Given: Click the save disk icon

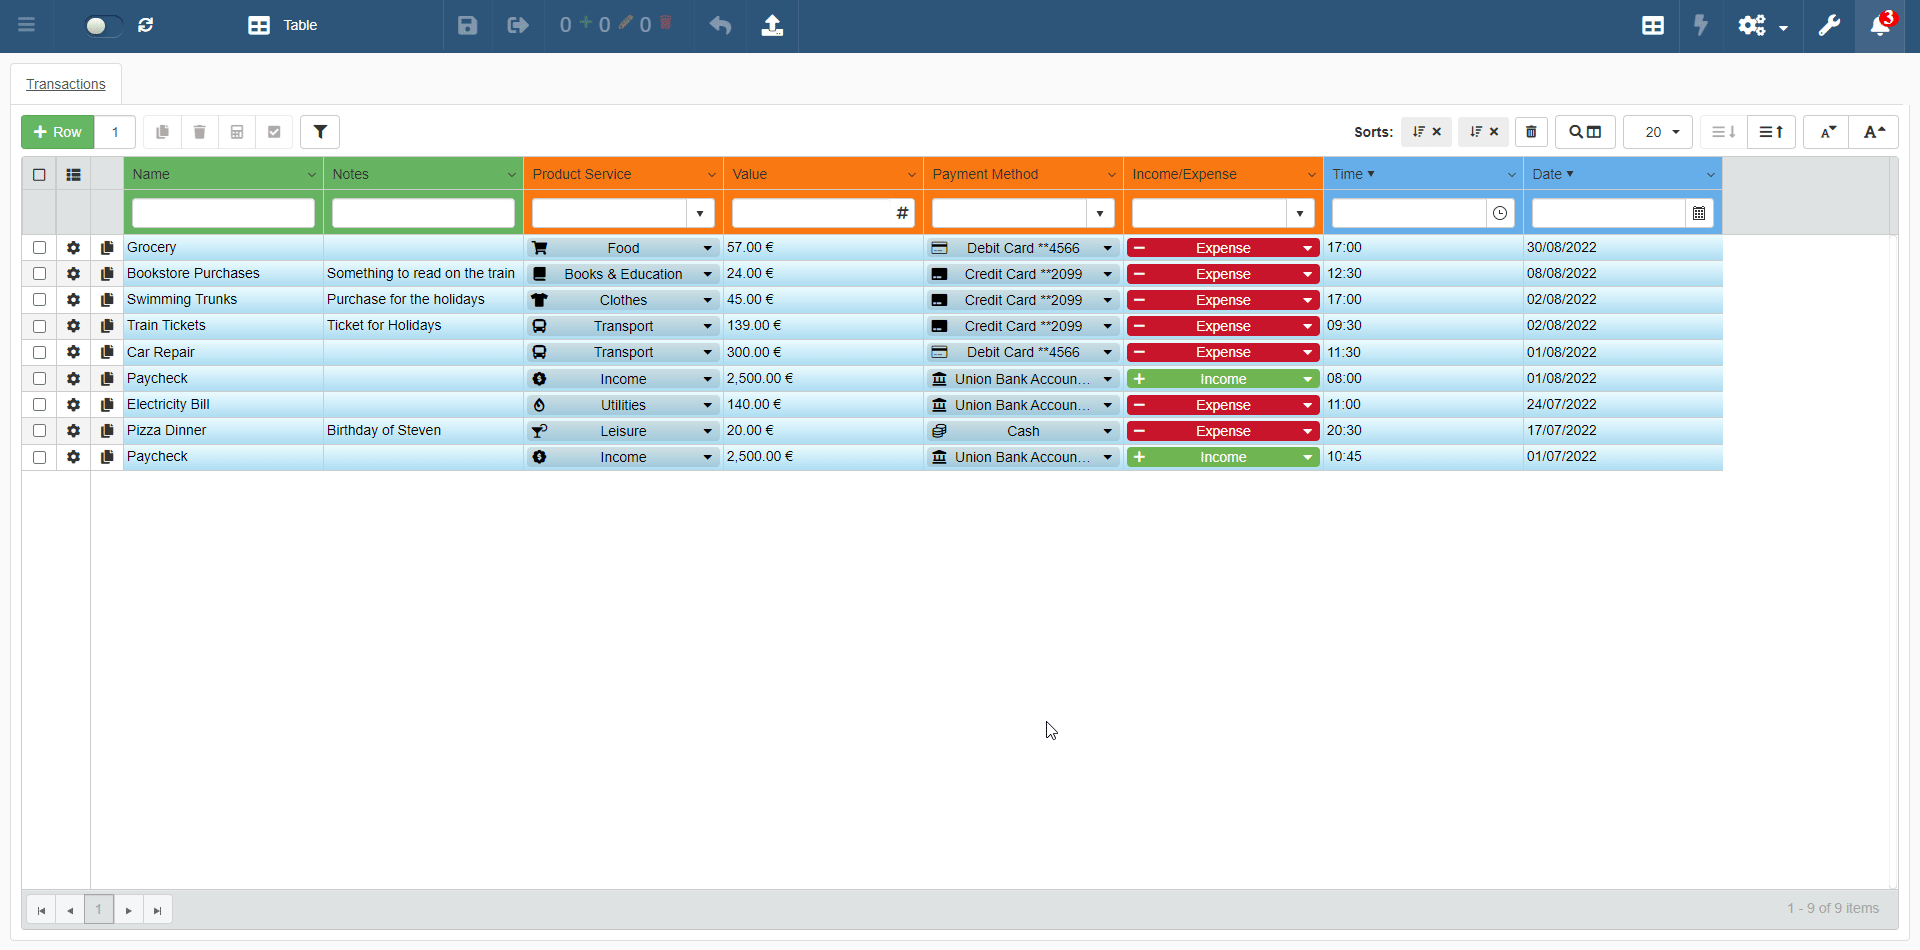Looking at the screenshot, I should (x=467, y=26).
